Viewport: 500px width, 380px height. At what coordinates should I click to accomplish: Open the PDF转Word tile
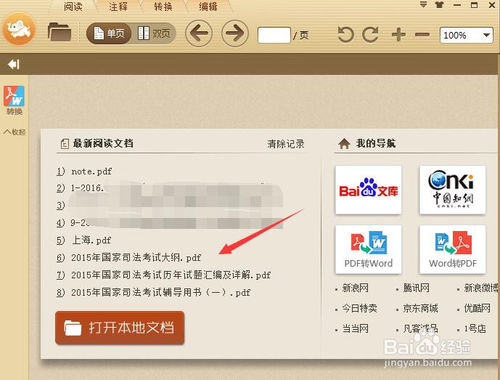368,249
